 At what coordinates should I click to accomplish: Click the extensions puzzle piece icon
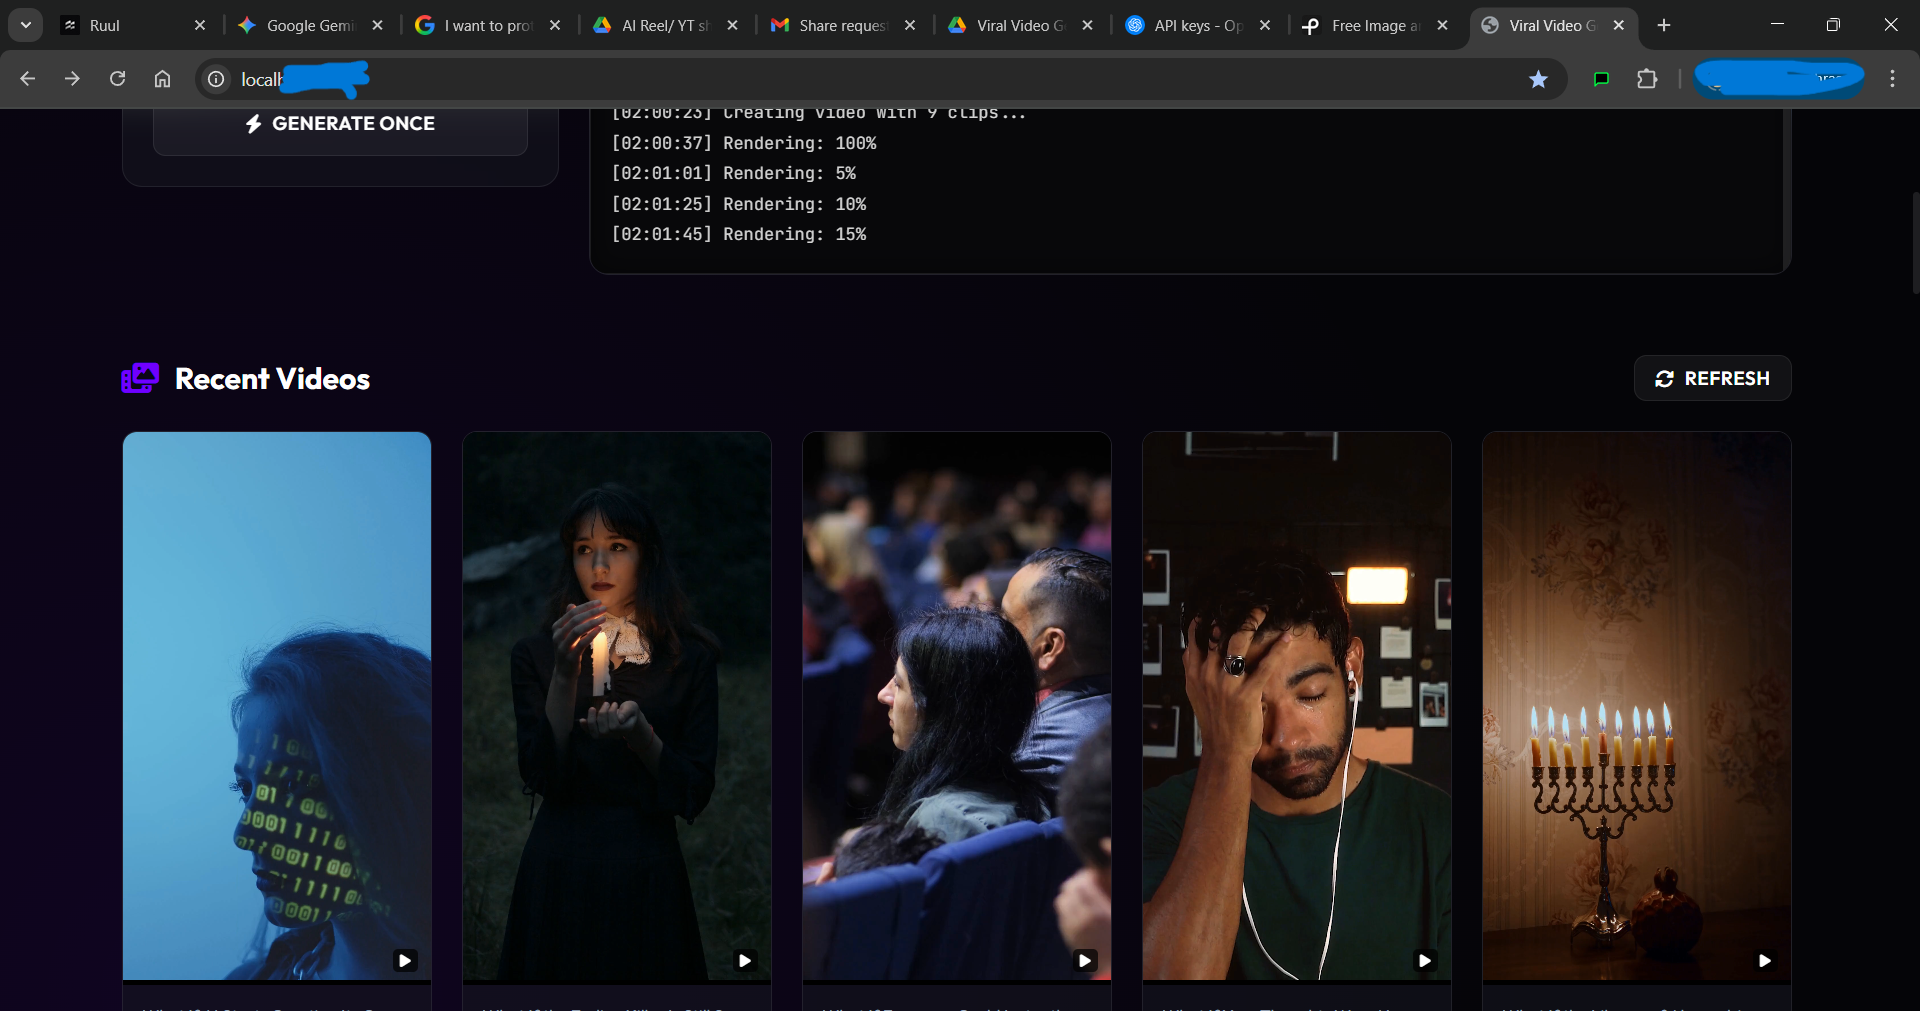(1647, 79)
